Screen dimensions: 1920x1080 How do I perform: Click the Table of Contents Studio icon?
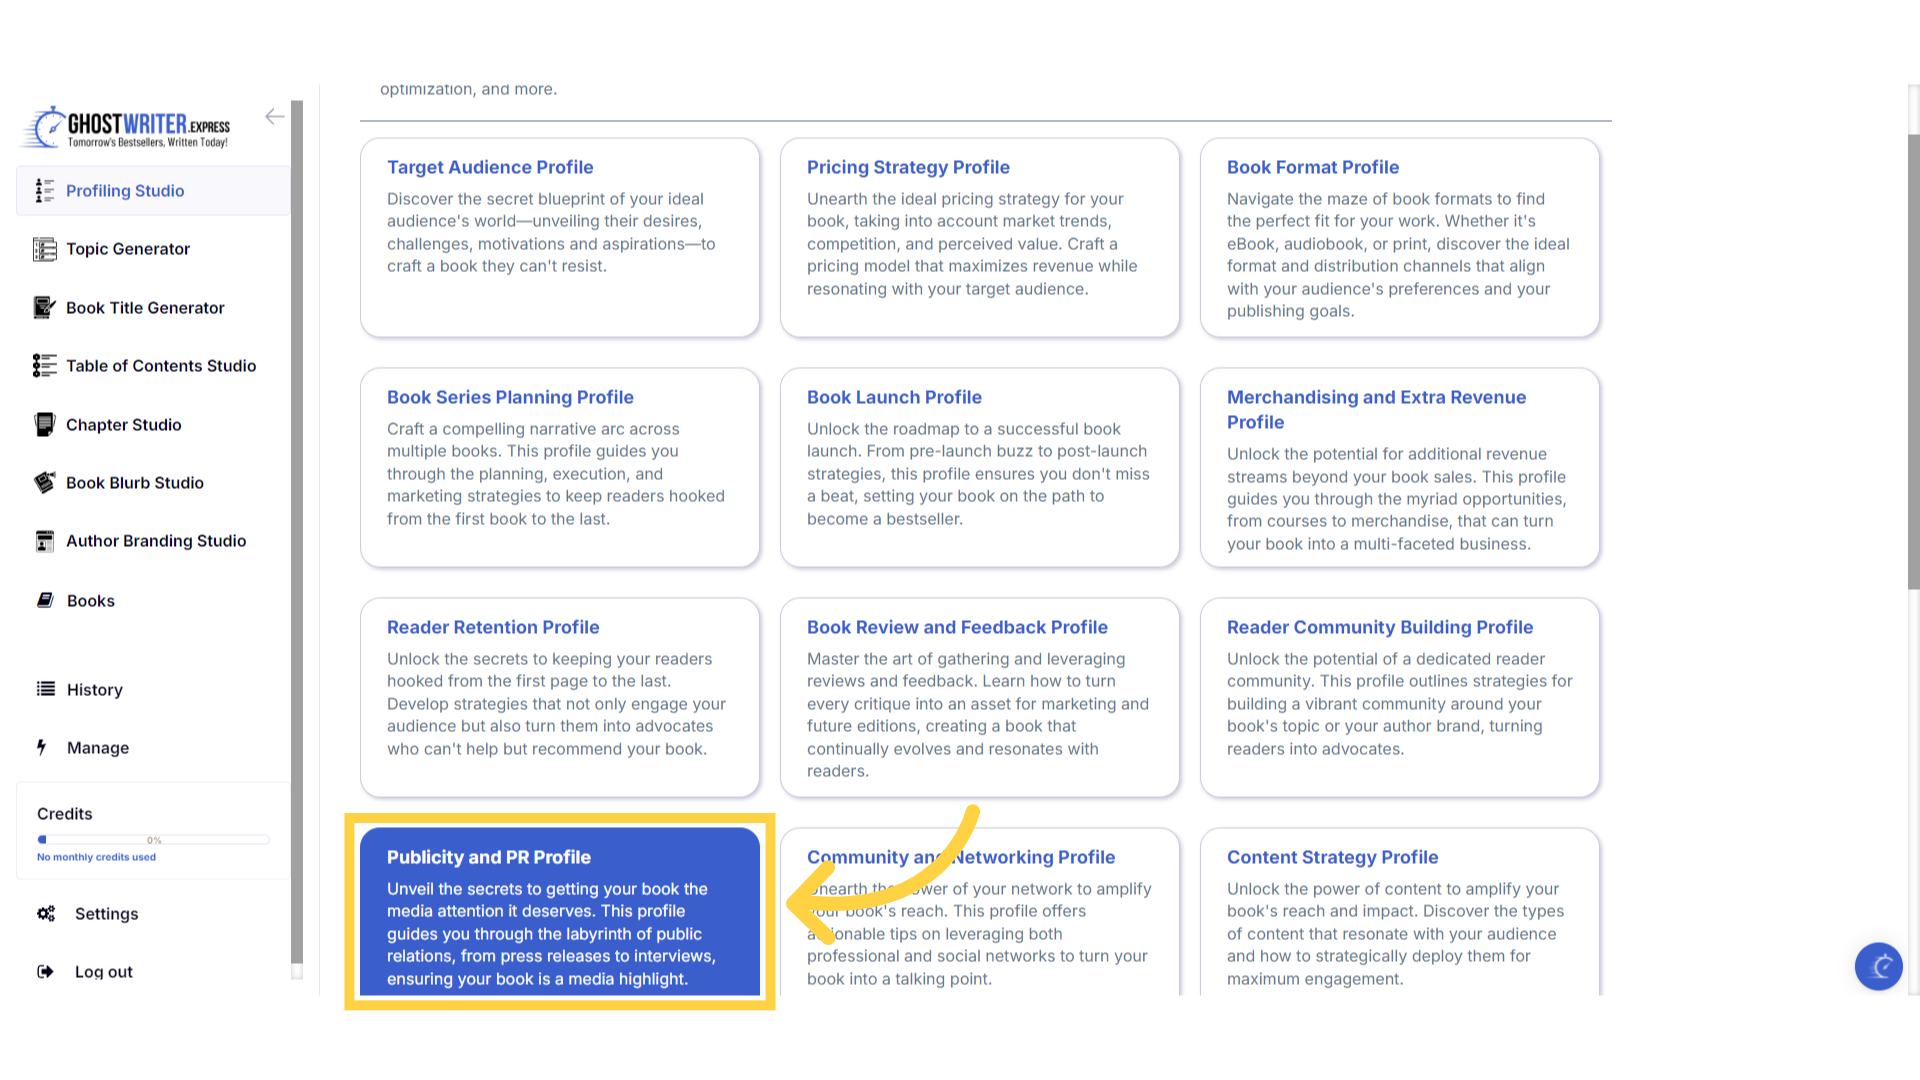(44, 366)
